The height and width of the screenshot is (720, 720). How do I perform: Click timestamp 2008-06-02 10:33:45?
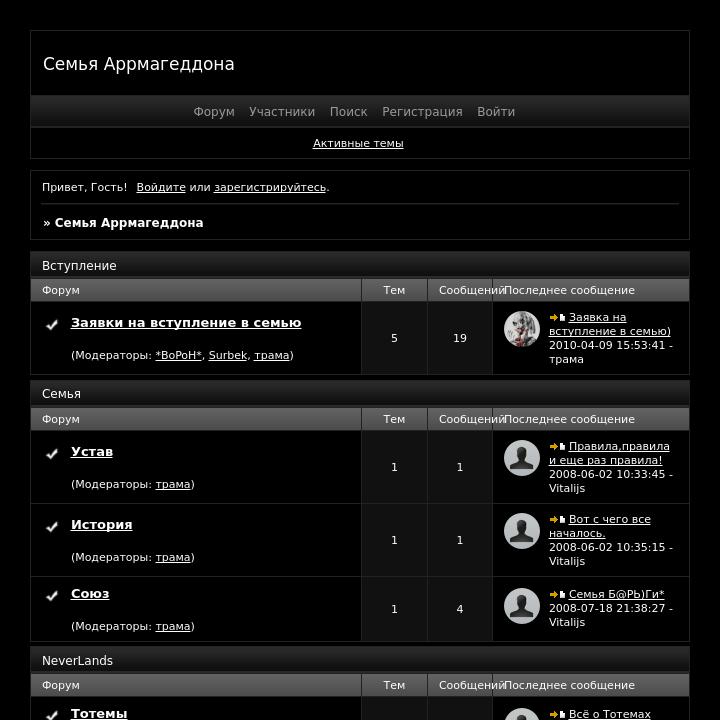coord(607,474)
